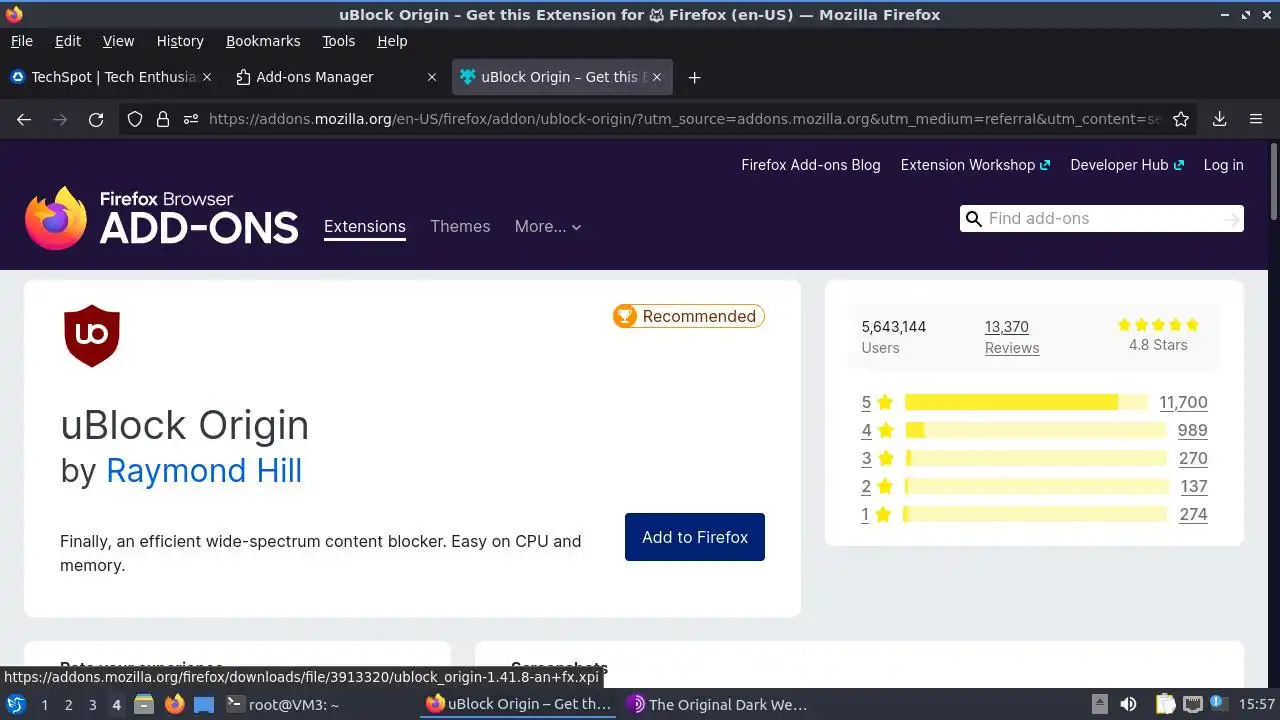The height and width of the screenshot is (720, 1280).
Task: Open 137 two-star reviews count
Action: pyautogui.click(x=1194, y=486)
